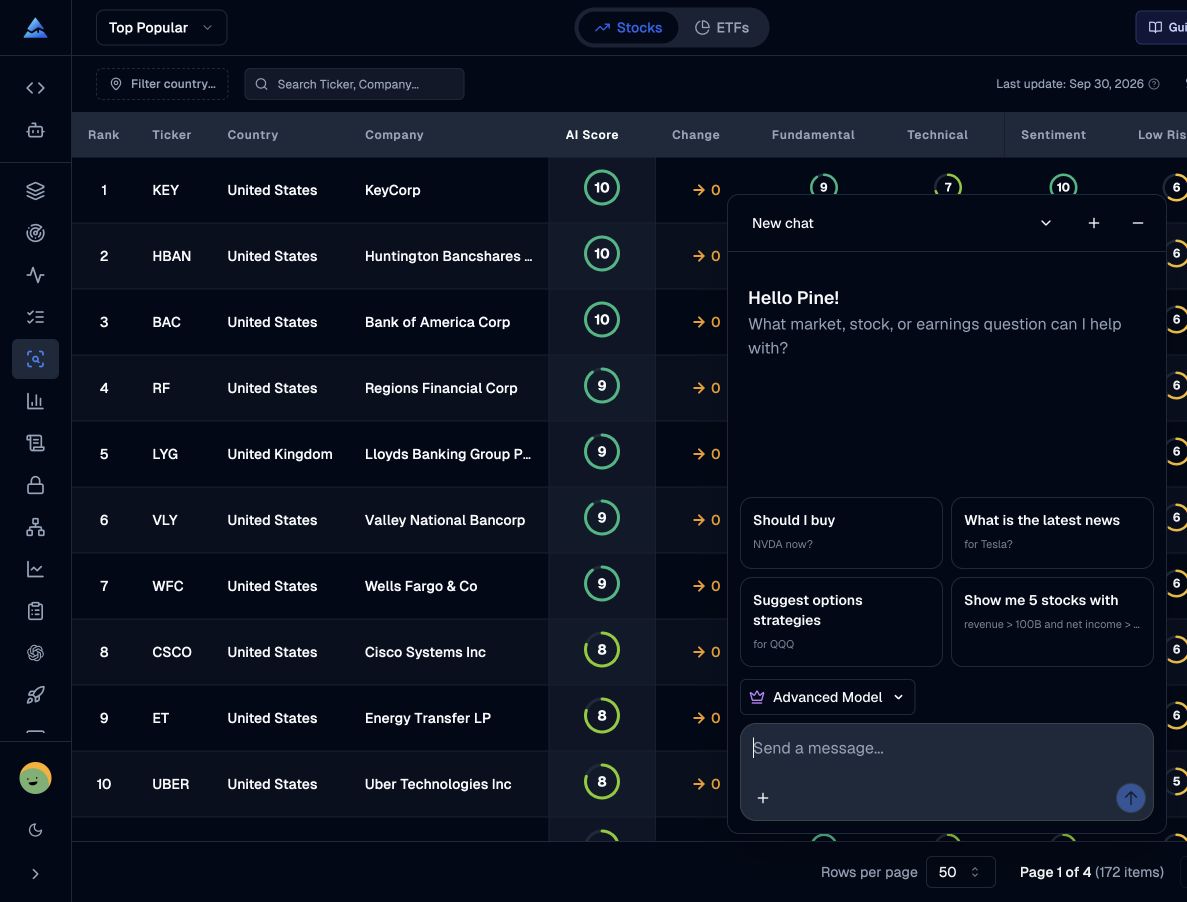
Task: Sort by the Change column header
Action: (x=696, y=135)
